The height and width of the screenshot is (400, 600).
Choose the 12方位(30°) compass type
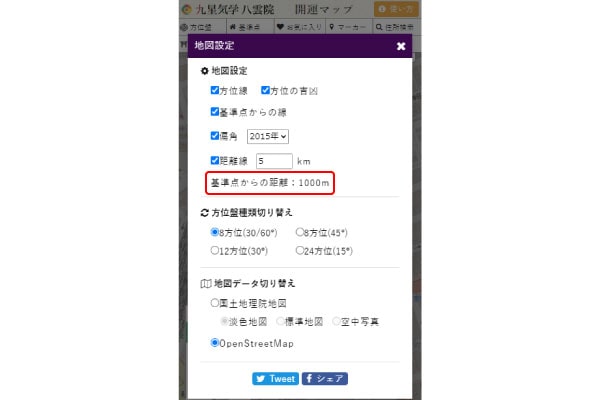click(215, 250)
